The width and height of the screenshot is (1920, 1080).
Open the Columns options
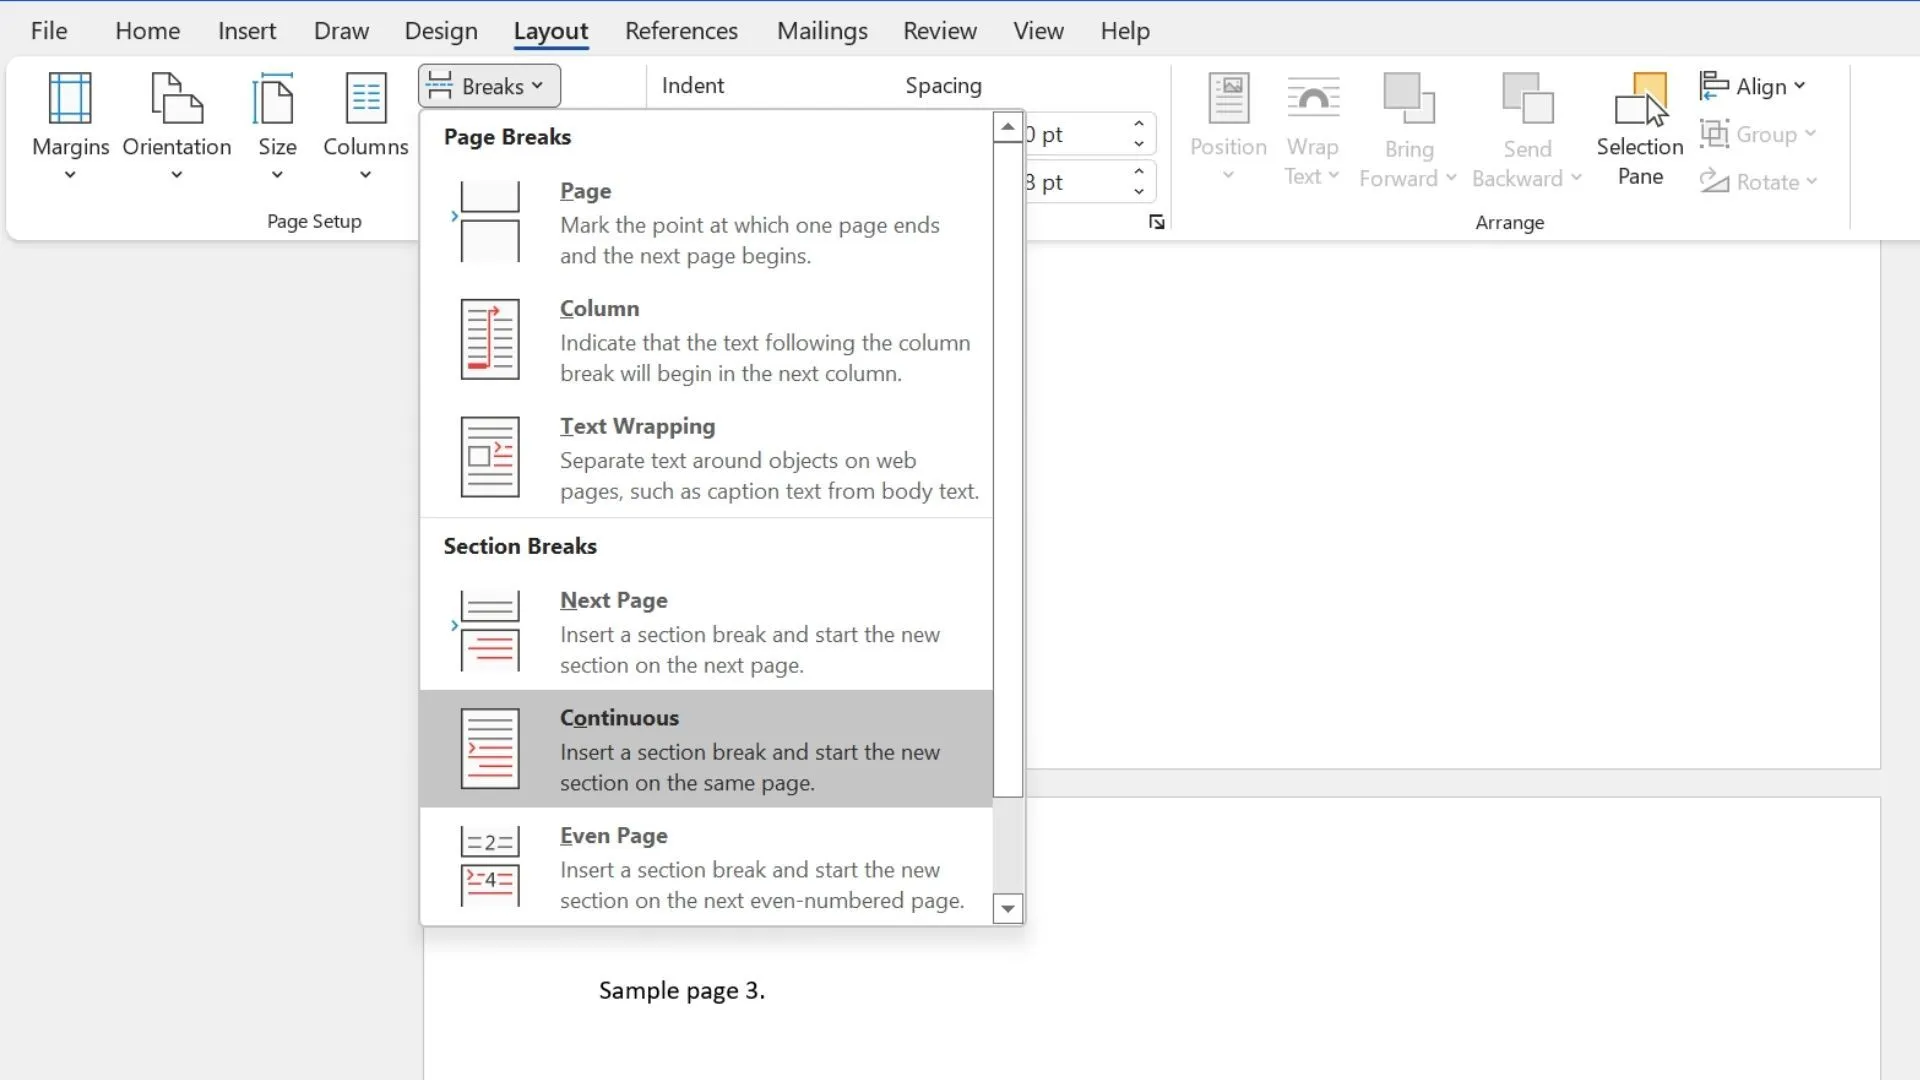(365, 125)
